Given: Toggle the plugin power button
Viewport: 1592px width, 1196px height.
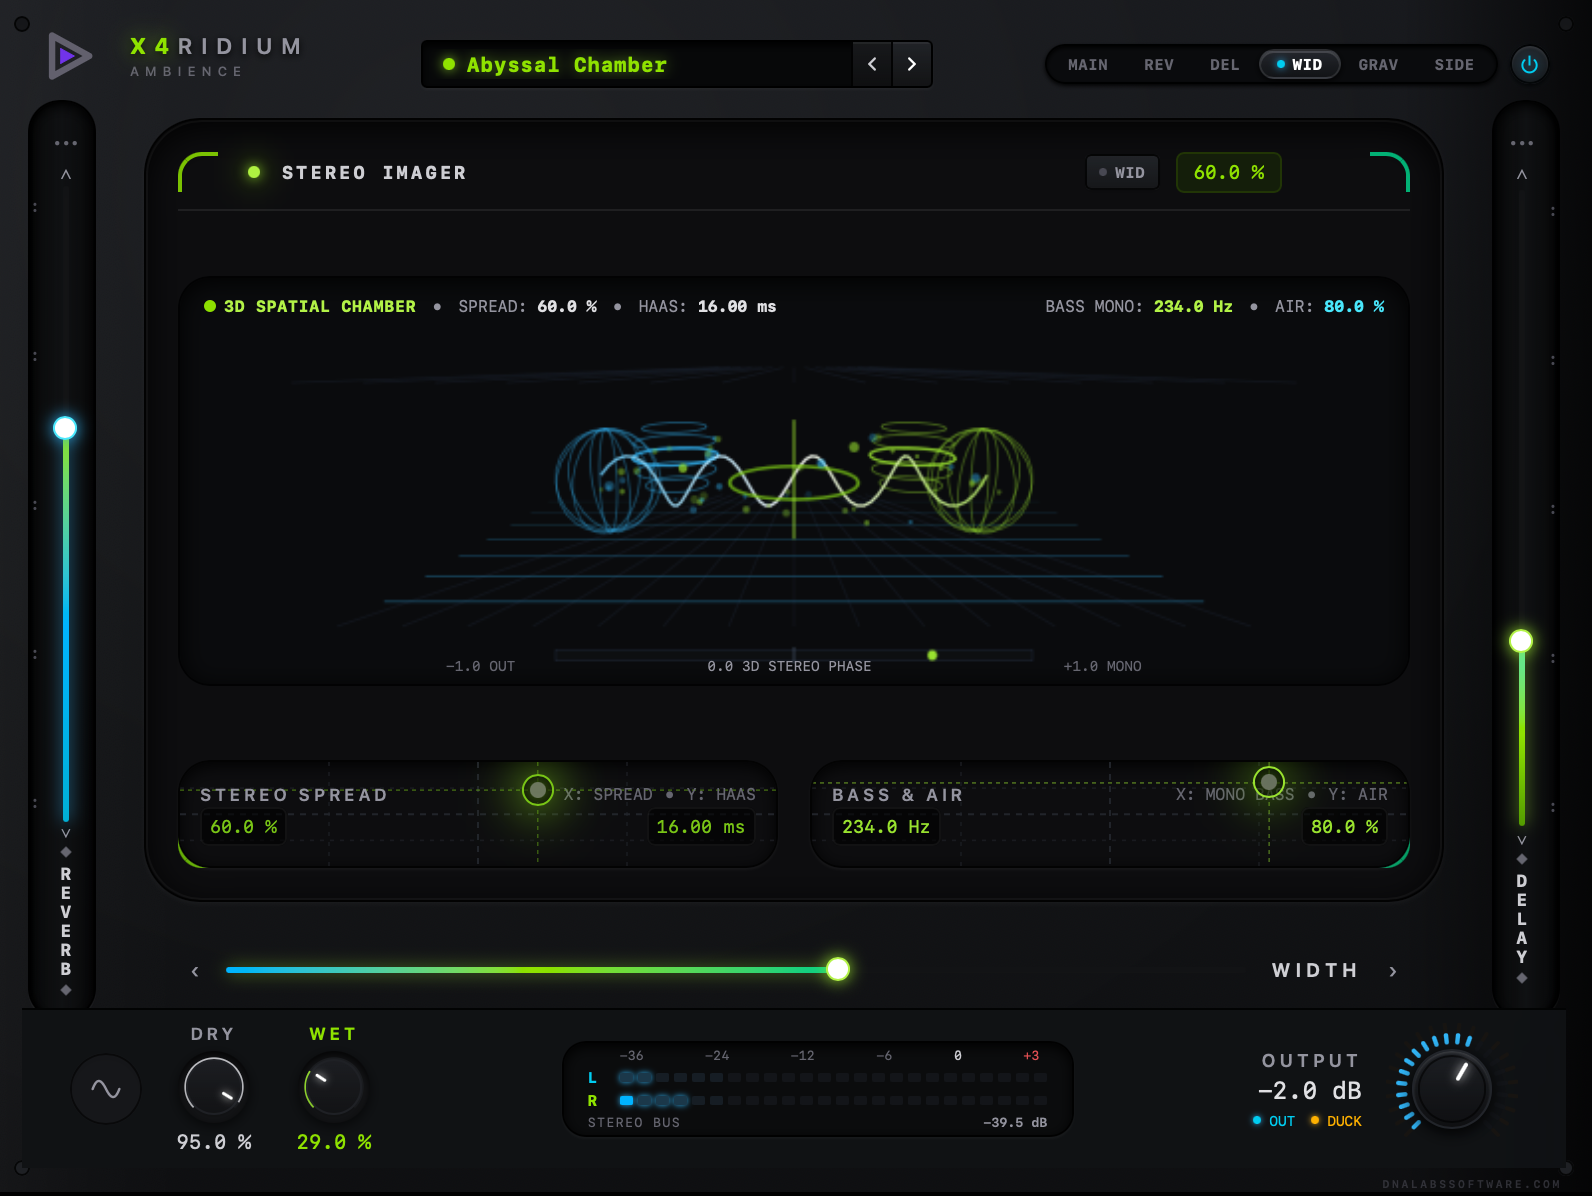Looking at the screenshot, I should pyautogui.click(x=1529, y=64).
